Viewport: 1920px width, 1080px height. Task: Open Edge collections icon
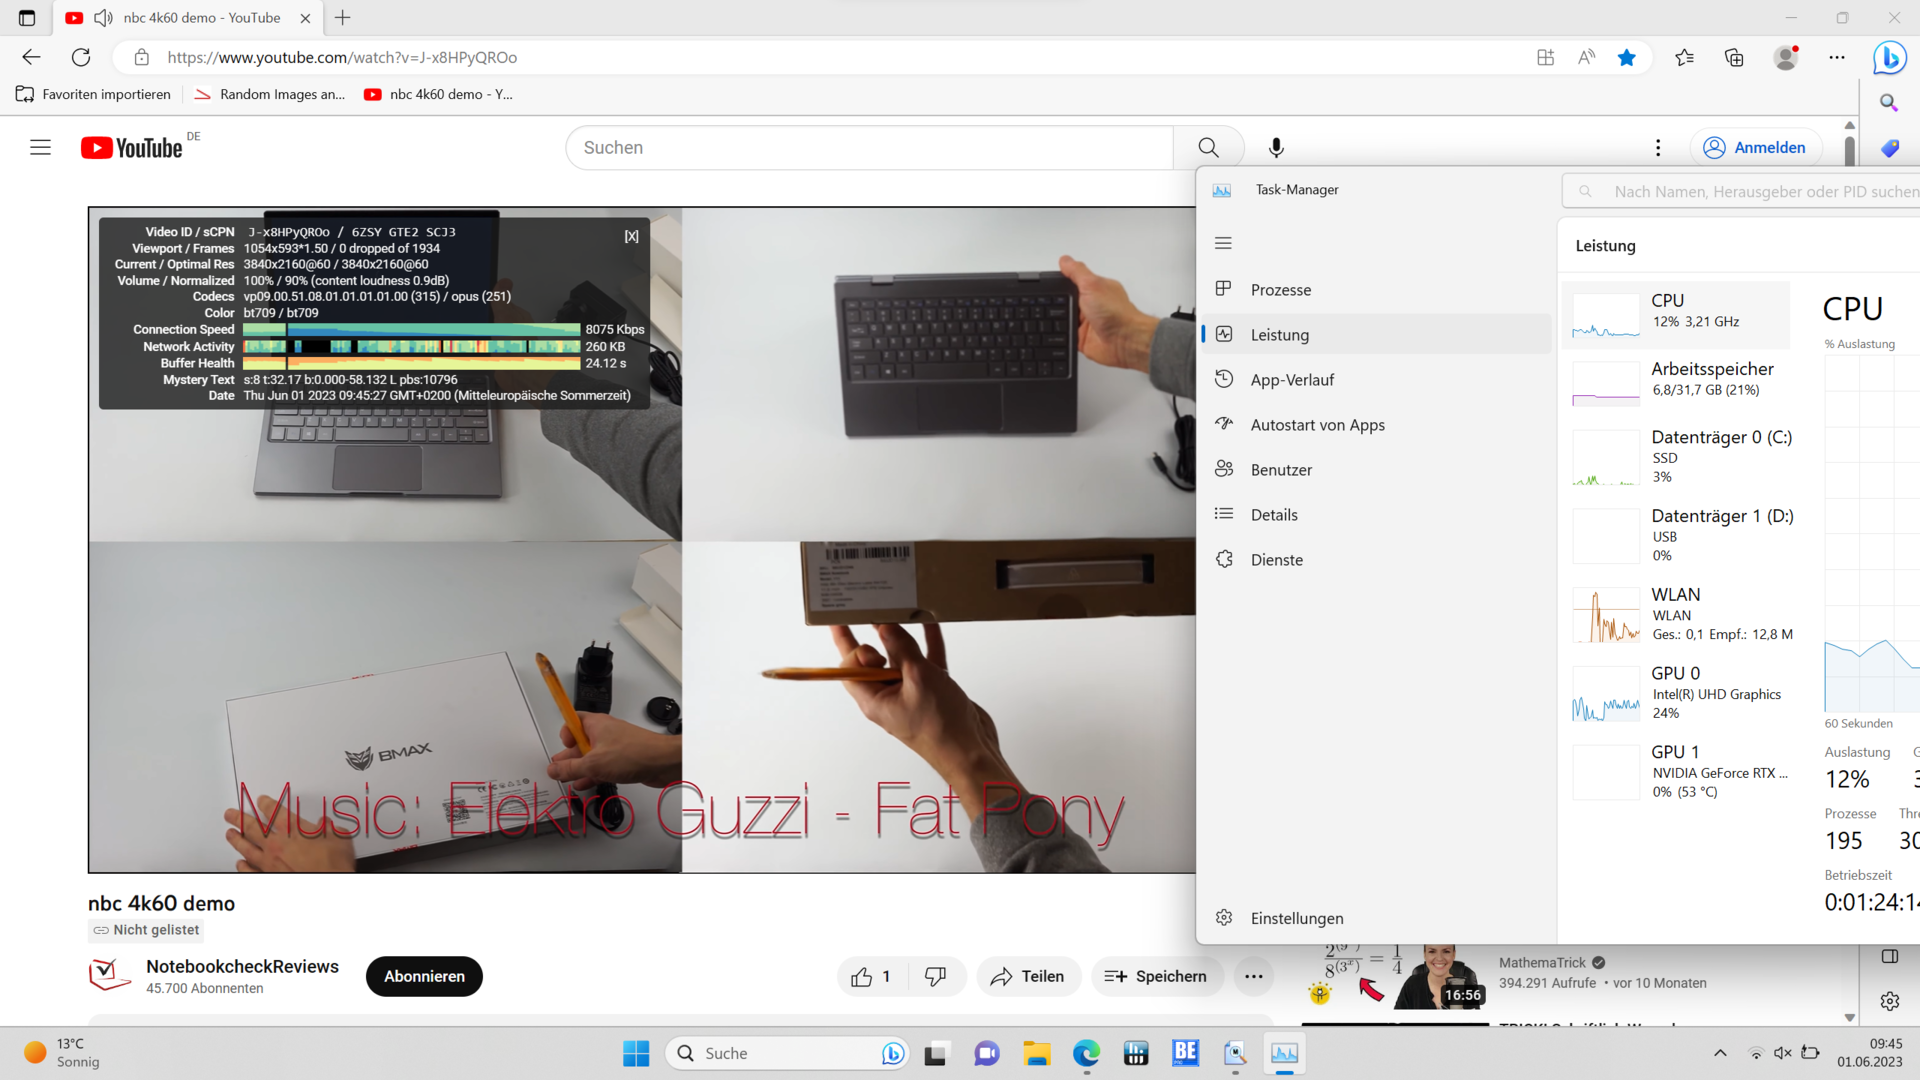click(1734, 57)
